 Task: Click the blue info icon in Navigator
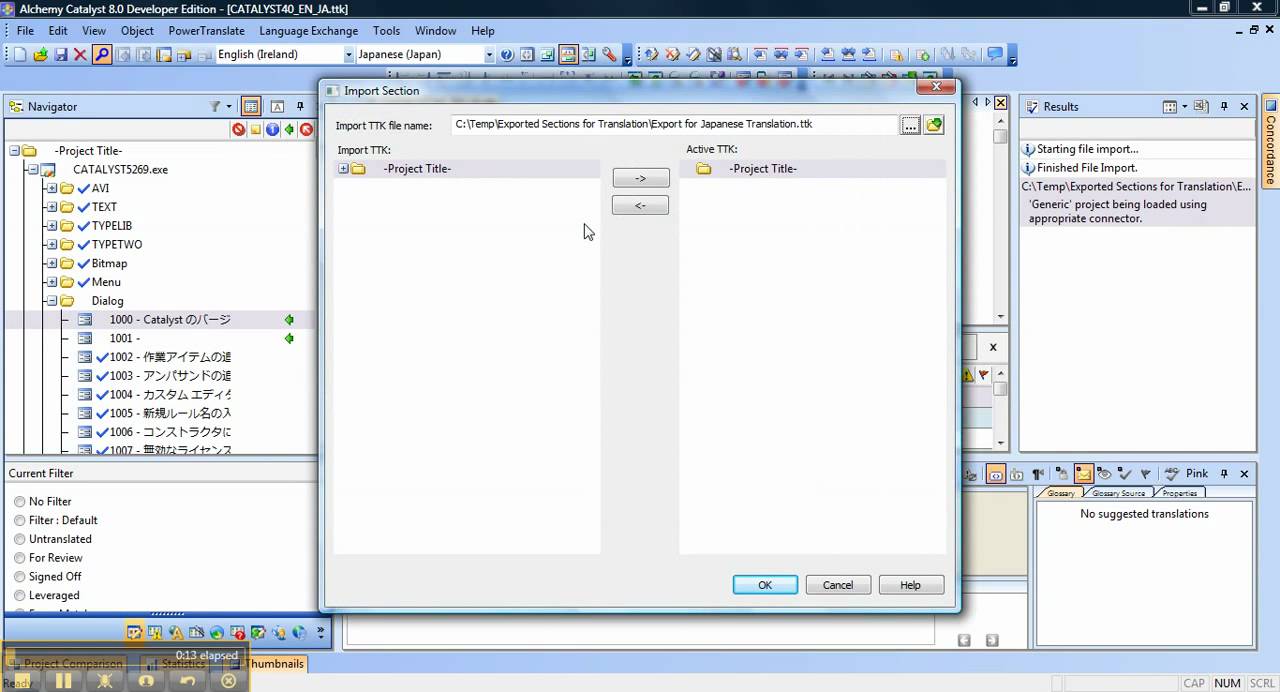point(272,129)
